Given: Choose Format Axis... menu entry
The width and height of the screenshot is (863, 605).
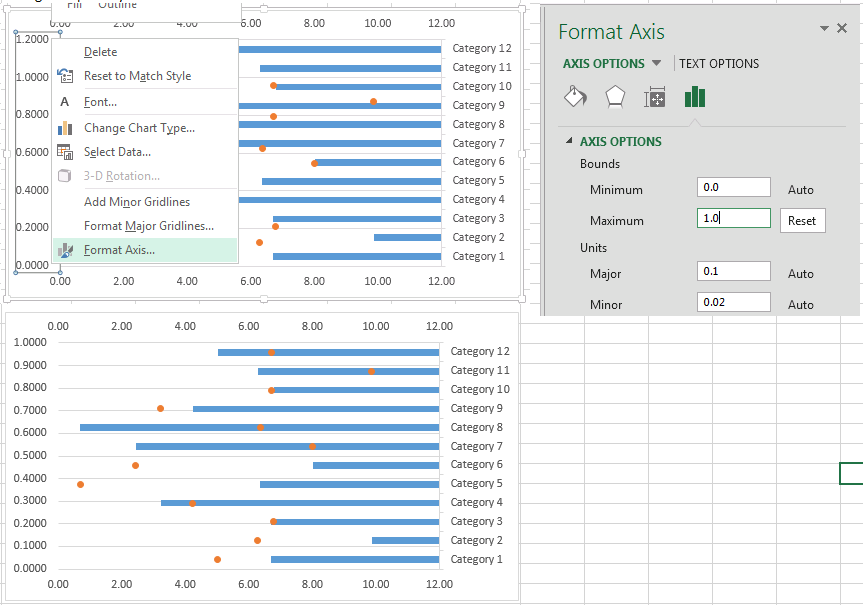Looking at the screenshot, I should (145, 250).
